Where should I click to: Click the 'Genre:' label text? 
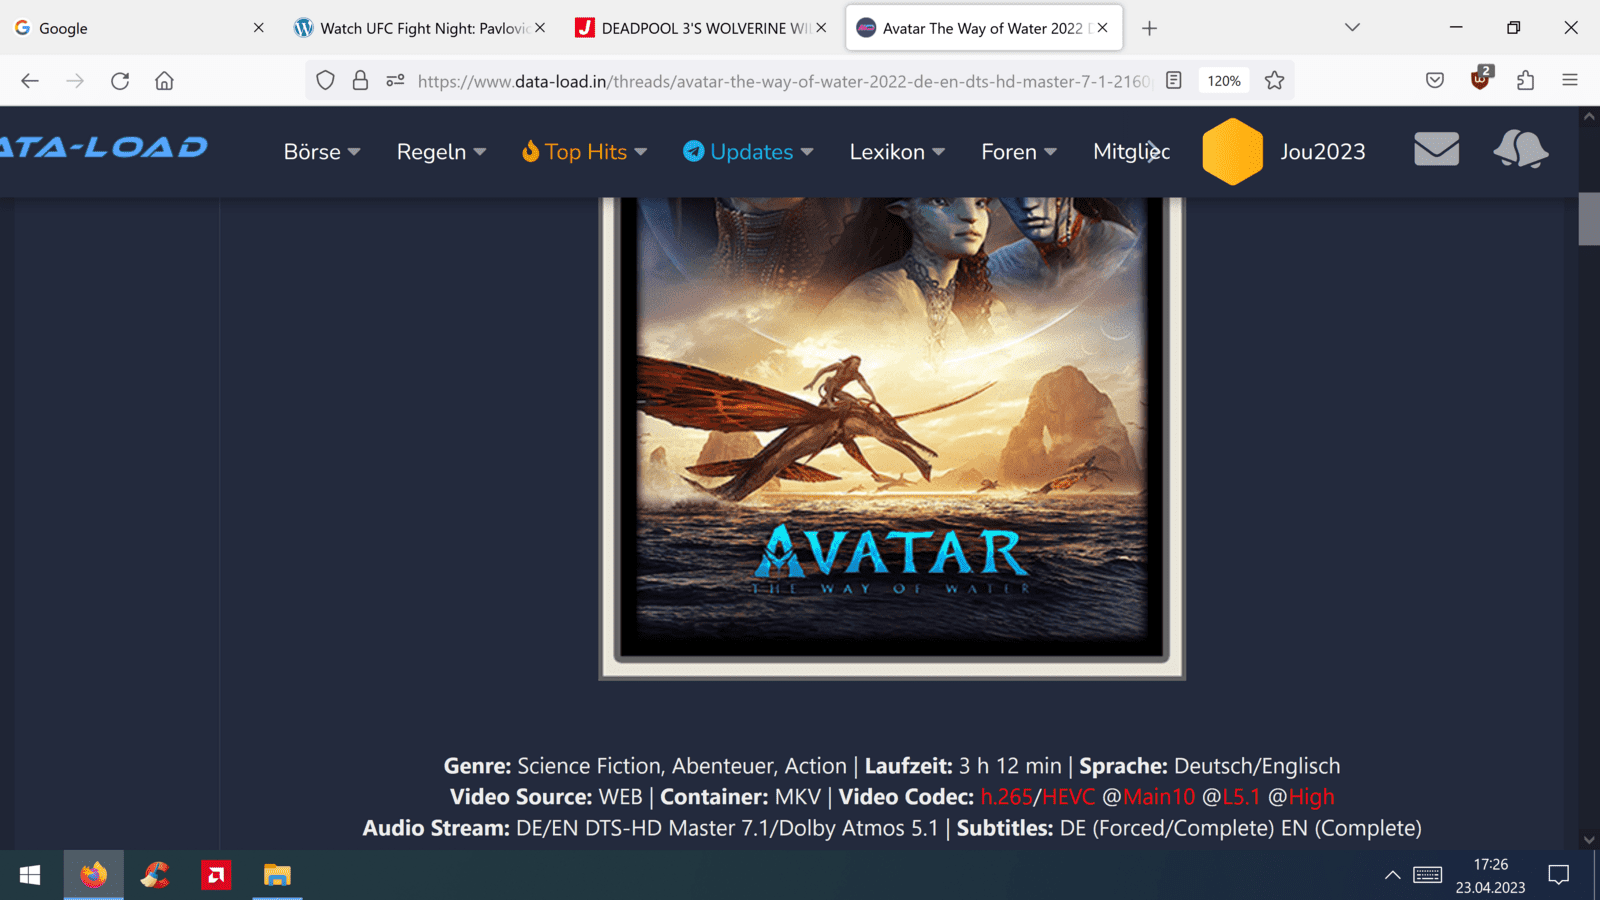(x=478, y=766)
